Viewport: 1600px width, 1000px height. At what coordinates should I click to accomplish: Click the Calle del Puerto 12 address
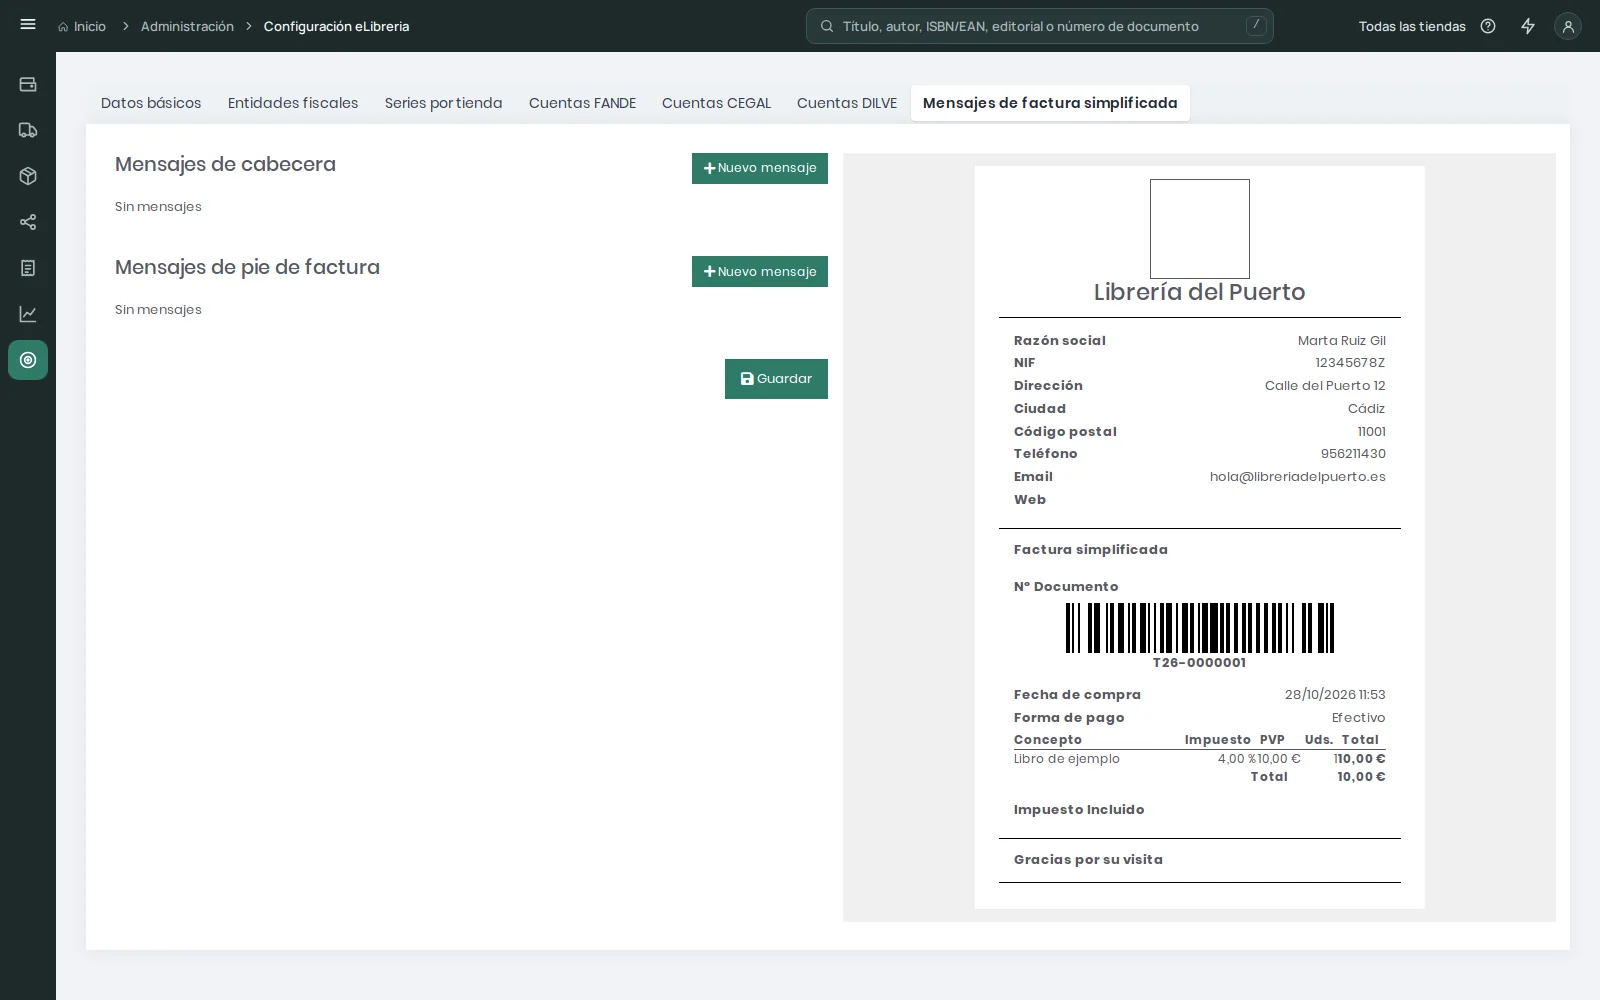coord(1325,386)
